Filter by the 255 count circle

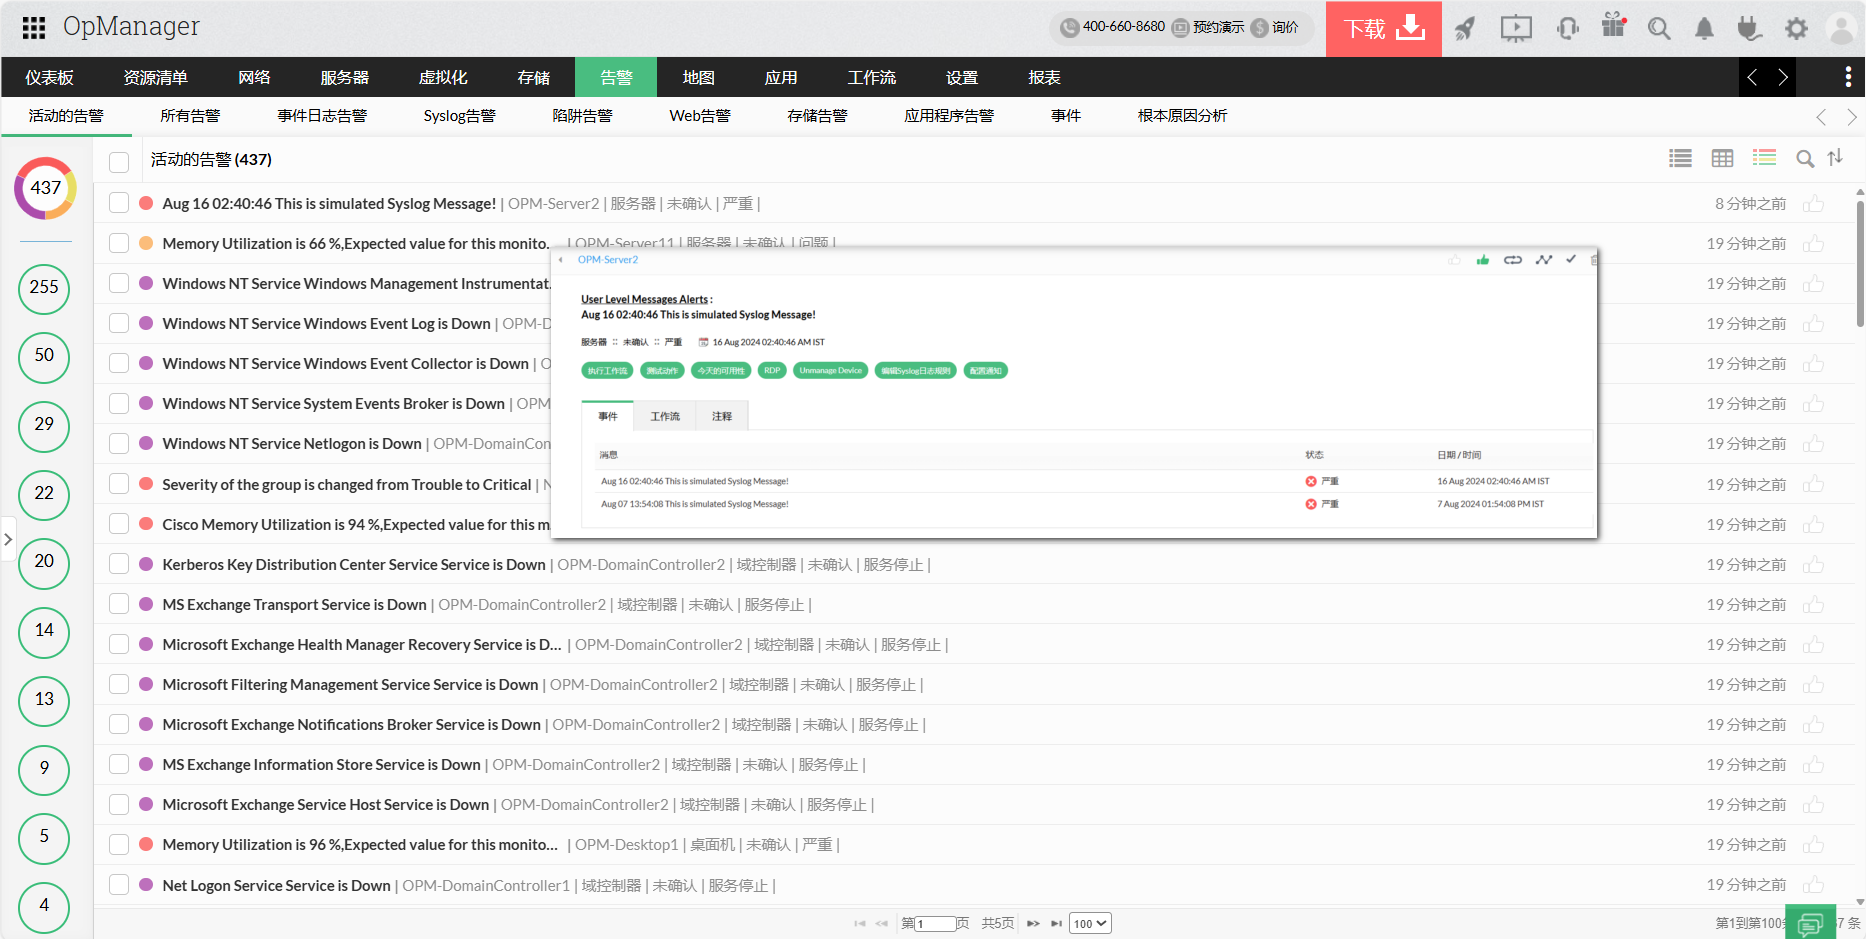(x=44, y=288)
